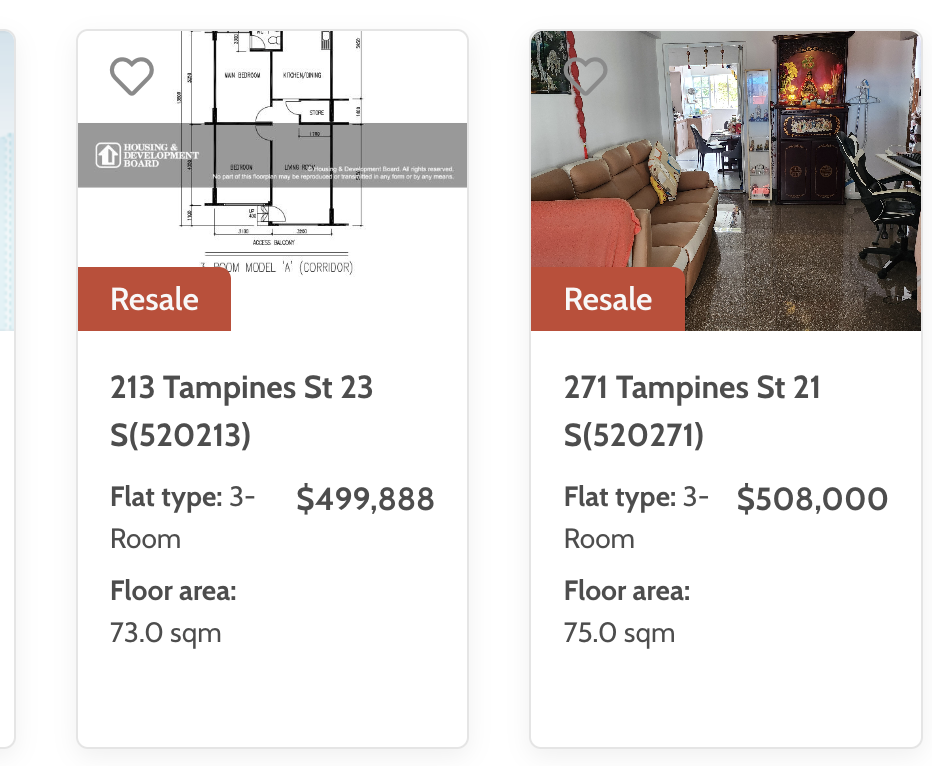Click Flat type 3-Room on 271 Tampines card

click(x=636, y=518)
